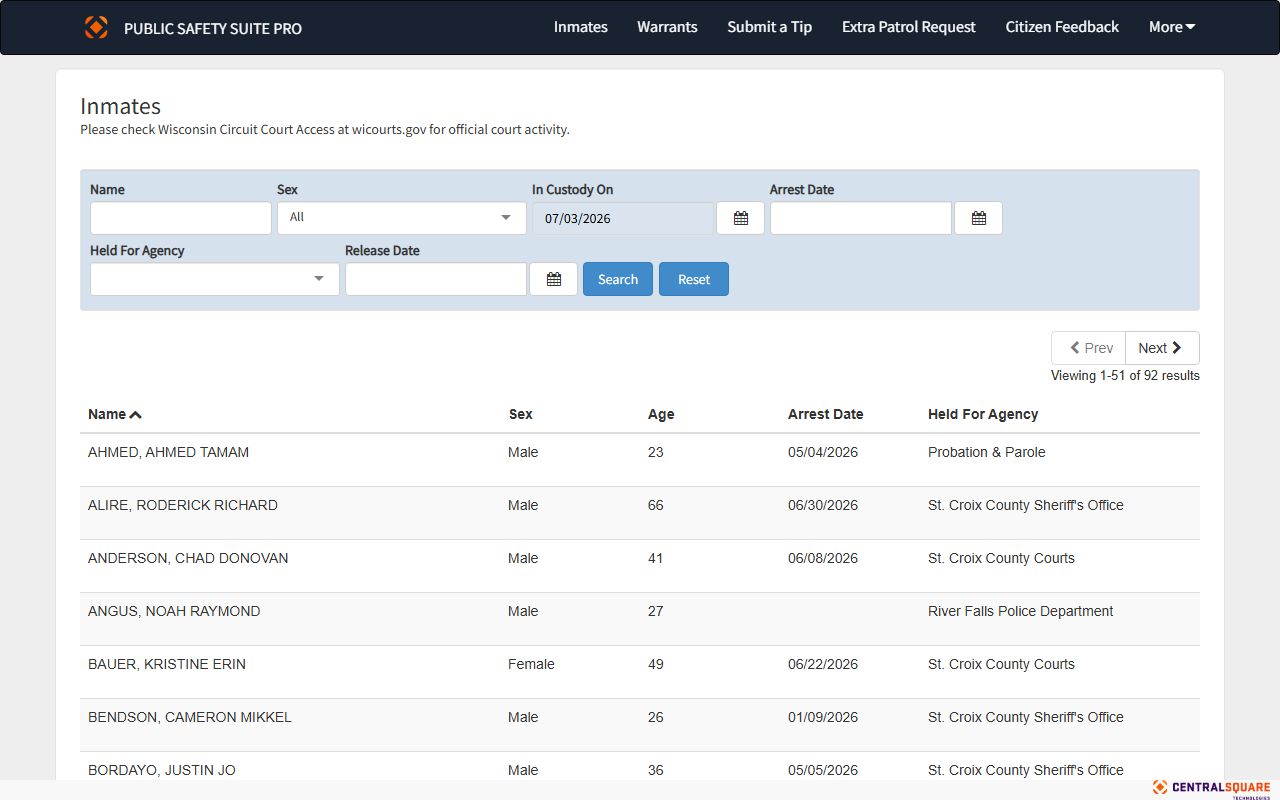Click the Reset button
The image size is (1280, 800).
(694, 279)
